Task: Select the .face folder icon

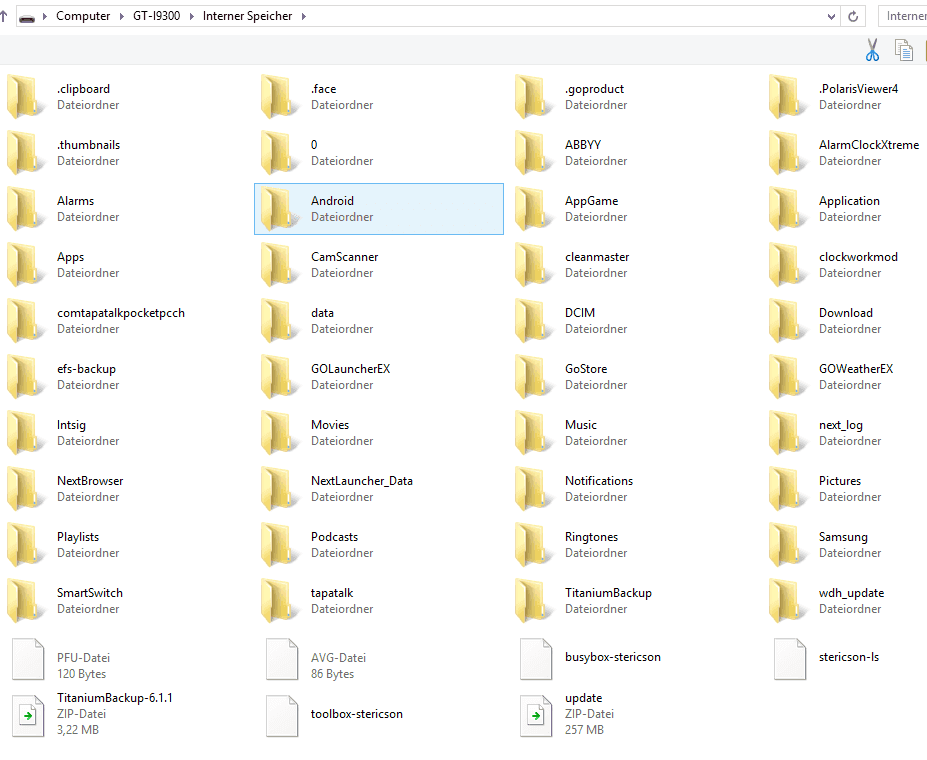Action: (x=280, y=97)
